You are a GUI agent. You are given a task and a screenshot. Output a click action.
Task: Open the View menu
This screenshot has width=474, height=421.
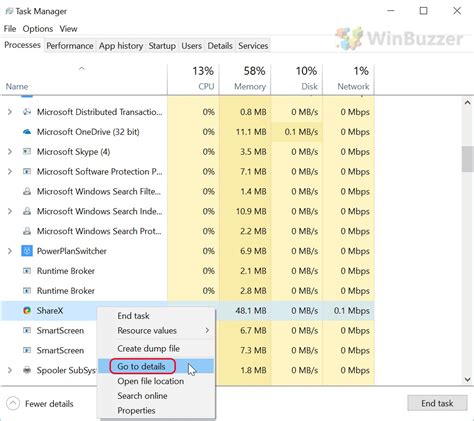(68, 29)
